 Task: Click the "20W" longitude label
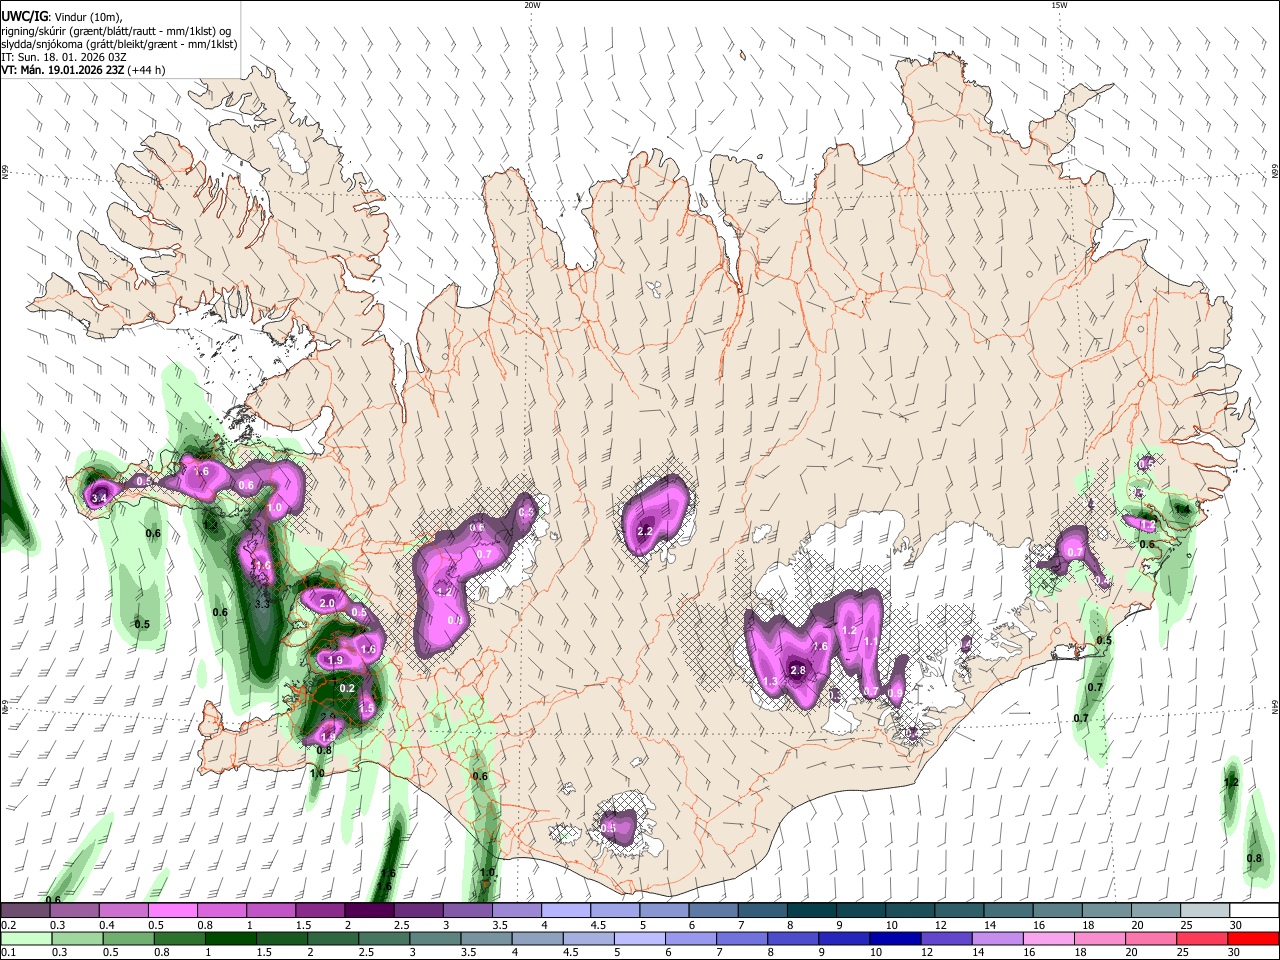[x=532, y=5]
